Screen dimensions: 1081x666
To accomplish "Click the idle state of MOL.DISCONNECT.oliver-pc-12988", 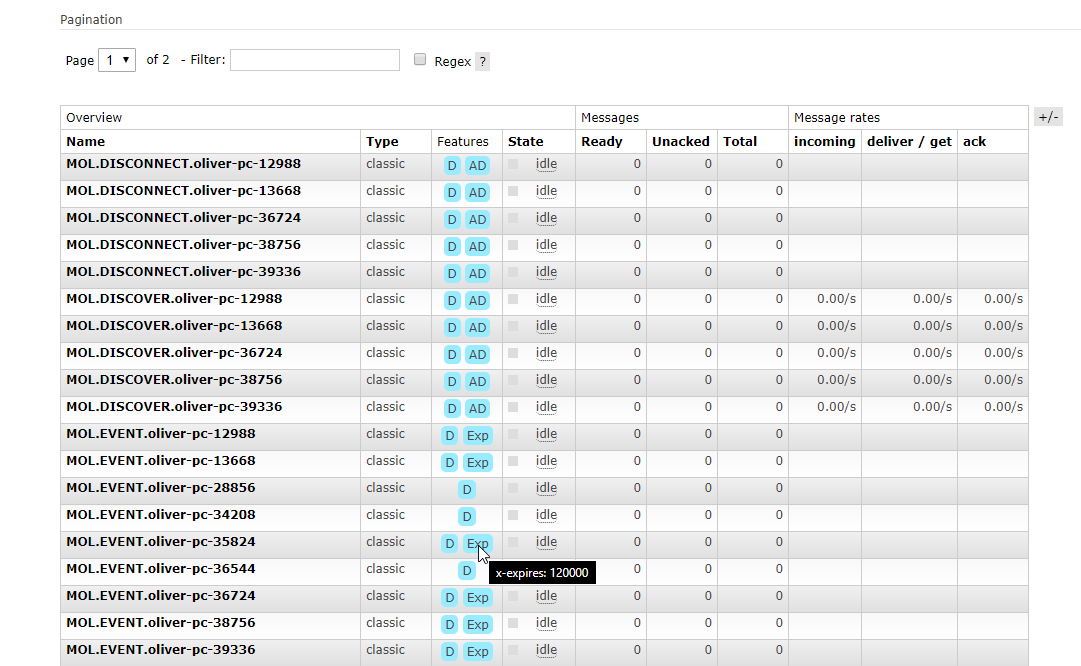I will coord(546,164).
